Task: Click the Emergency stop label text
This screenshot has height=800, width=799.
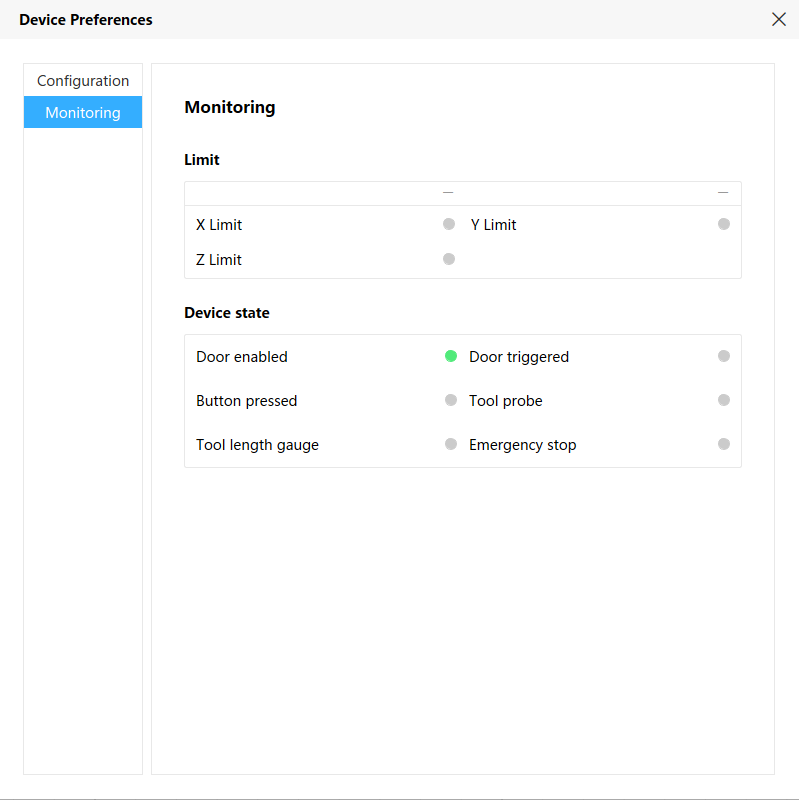Action: [522, 444]
